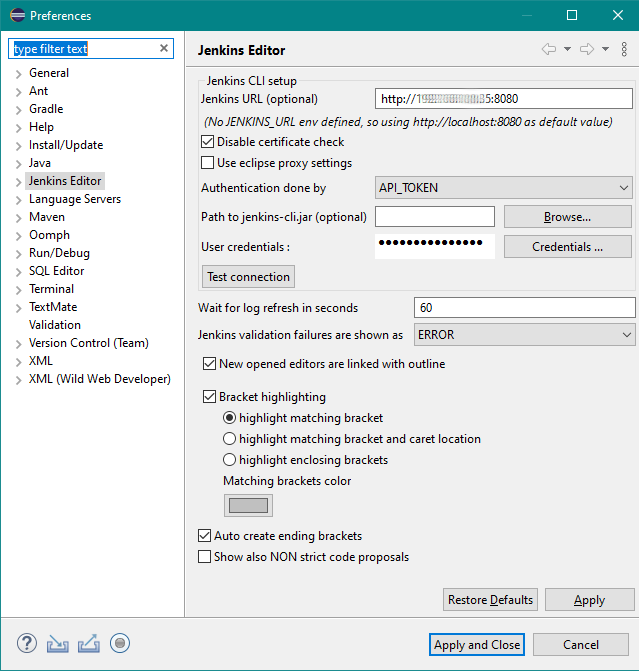Expand the XML tree node
Viewport: 639px width, 672px height.
18,362
